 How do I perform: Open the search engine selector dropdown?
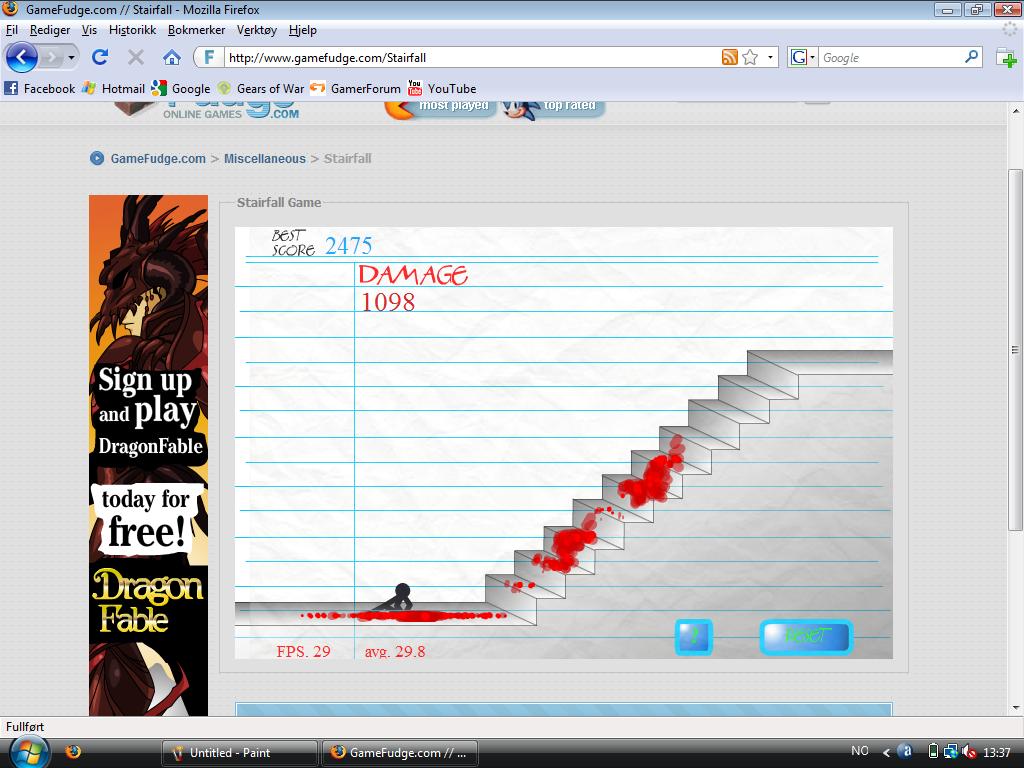803,57
